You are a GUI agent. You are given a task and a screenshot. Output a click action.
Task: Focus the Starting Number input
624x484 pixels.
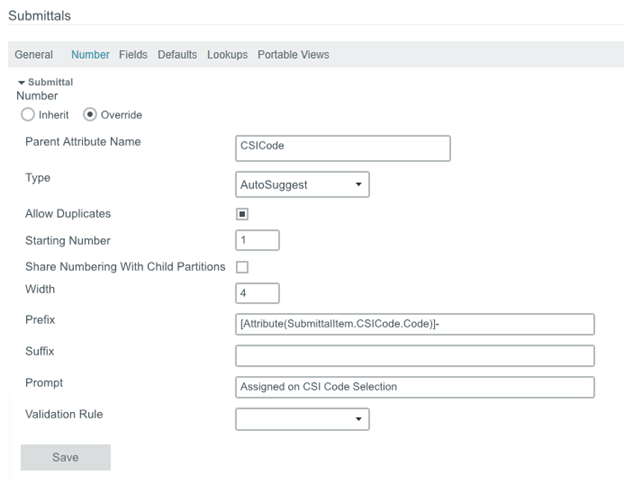tap(257, 240)
